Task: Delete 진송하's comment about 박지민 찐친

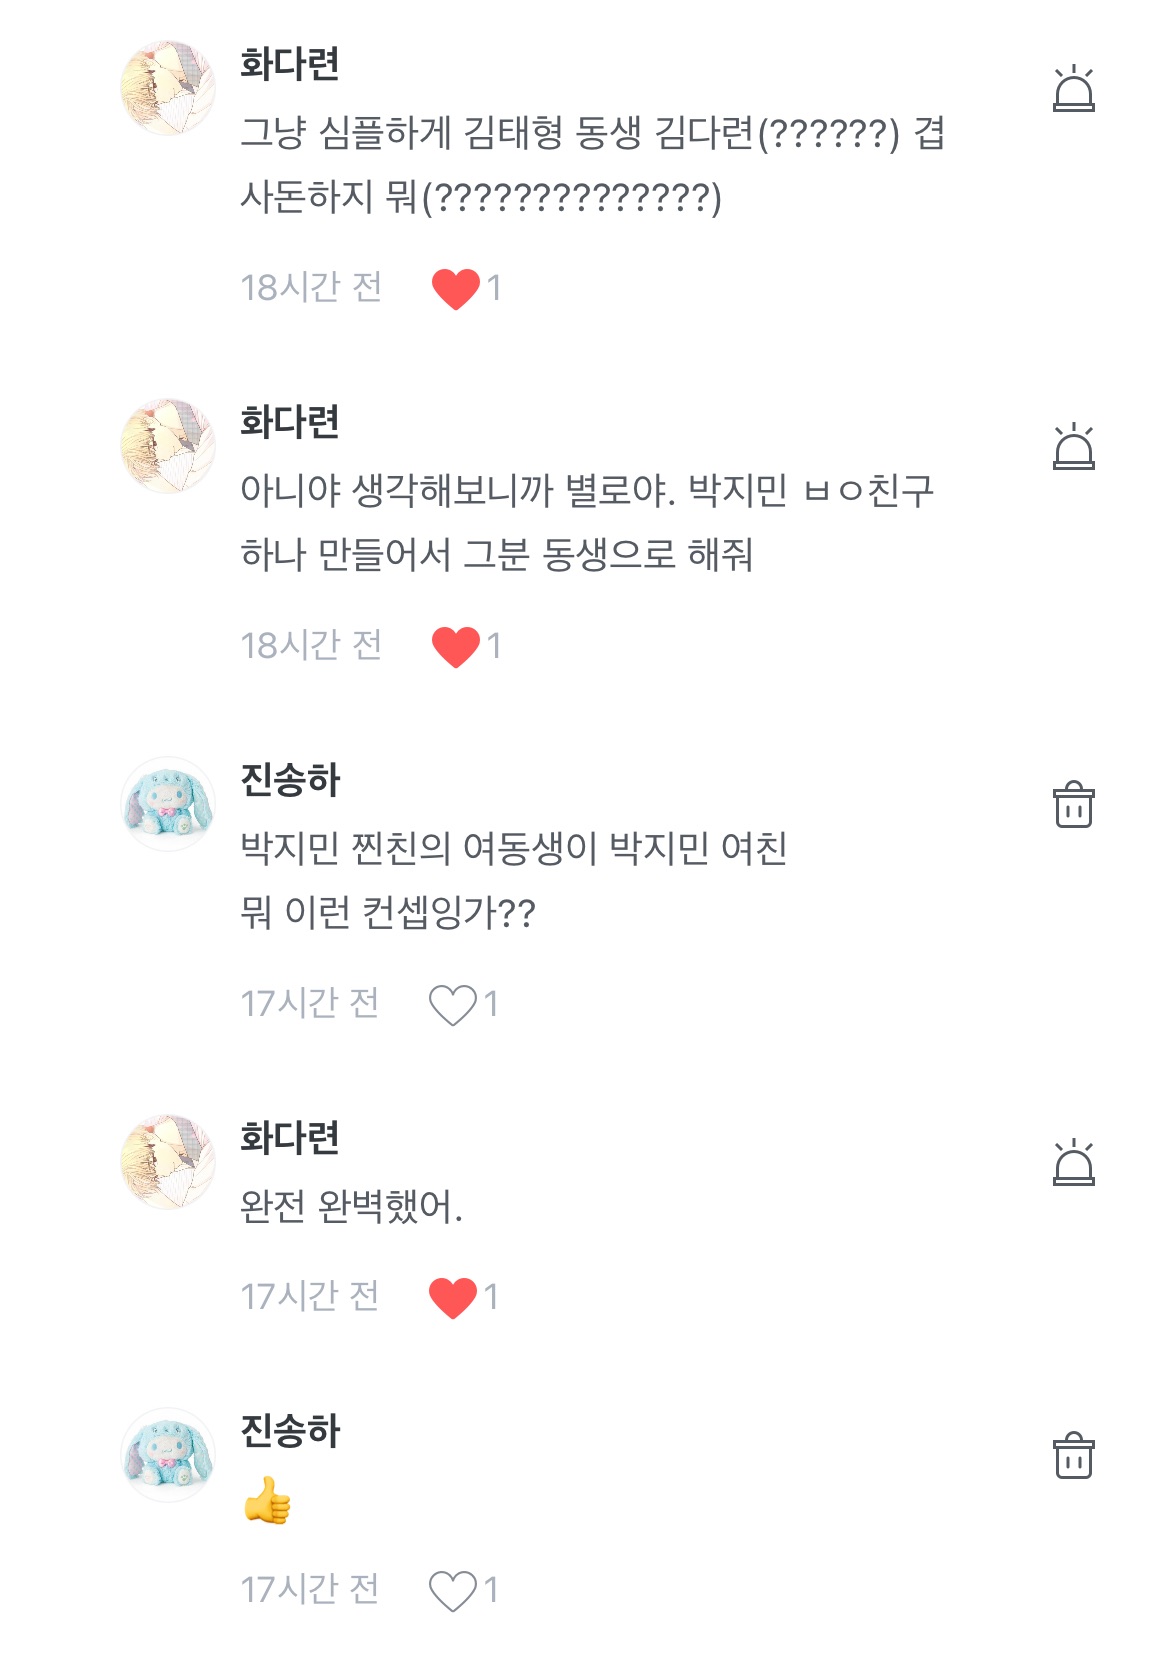Action: [1073, 804]
